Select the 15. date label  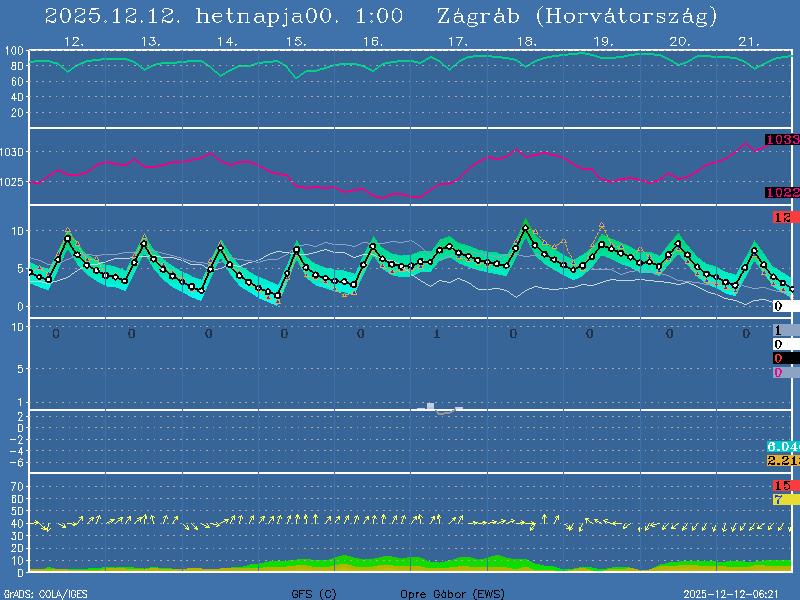[296, 41]
